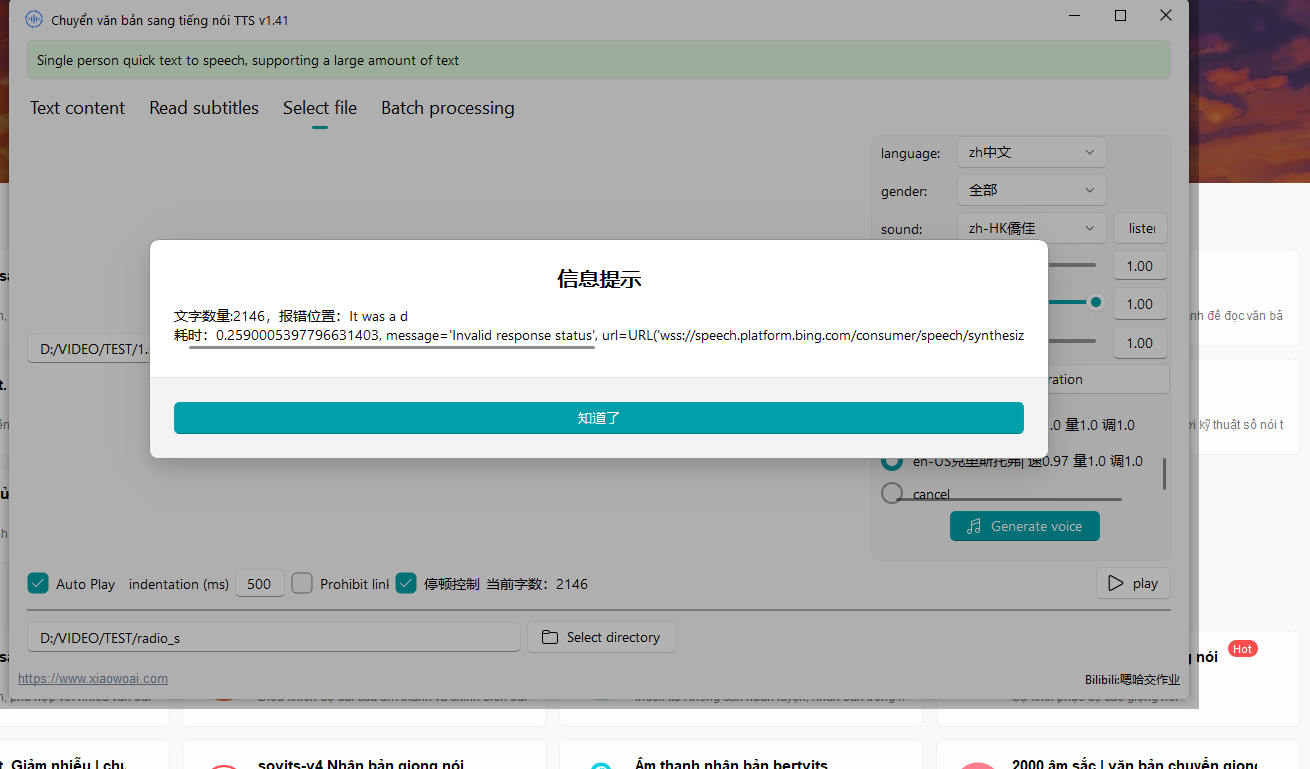Click the red Hot badge

(1242, 649)
